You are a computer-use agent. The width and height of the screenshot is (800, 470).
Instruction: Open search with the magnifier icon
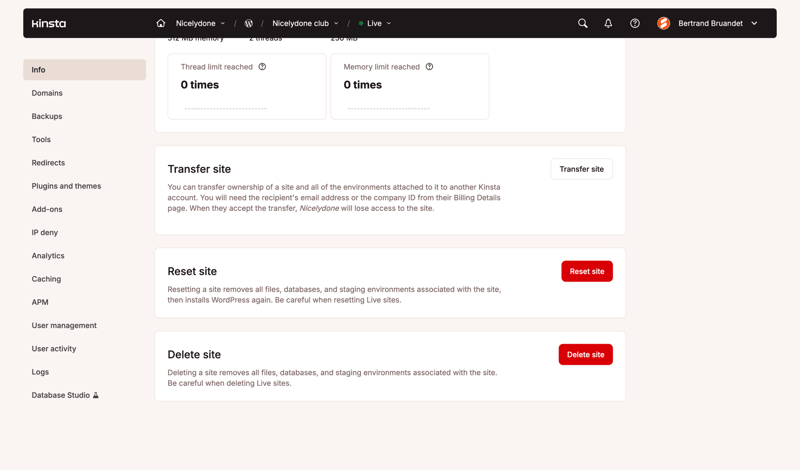583,23
